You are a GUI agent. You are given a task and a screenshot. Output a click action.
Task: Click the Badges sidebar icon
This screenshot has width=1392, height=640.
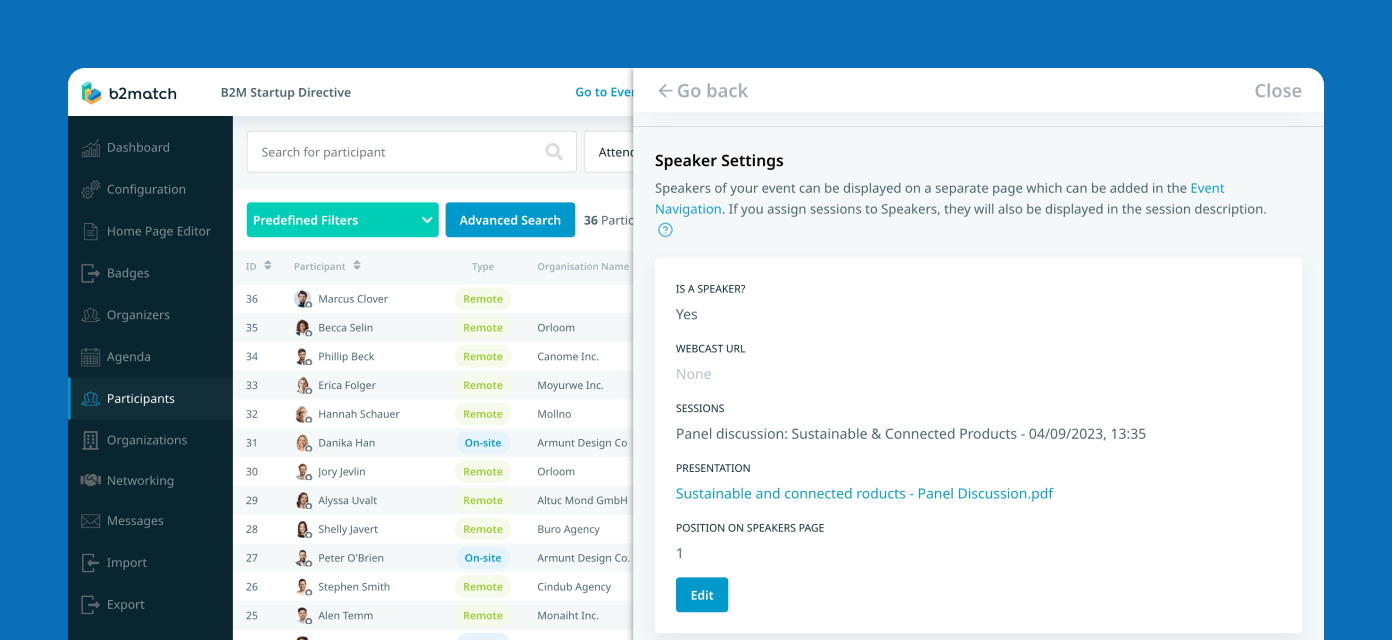coord(90,273)
